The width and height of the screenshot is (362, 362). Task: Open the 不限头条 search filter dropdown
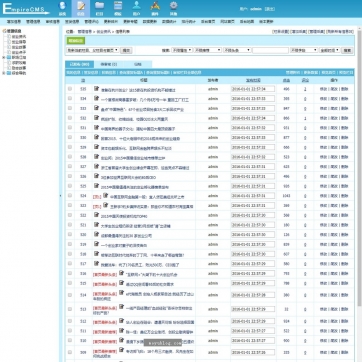coord(237,50)
